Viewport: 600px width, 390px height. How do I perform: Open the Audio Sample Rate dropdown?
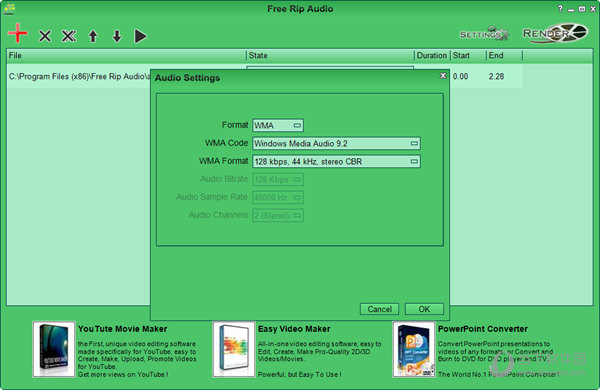[x=278, y=197]
